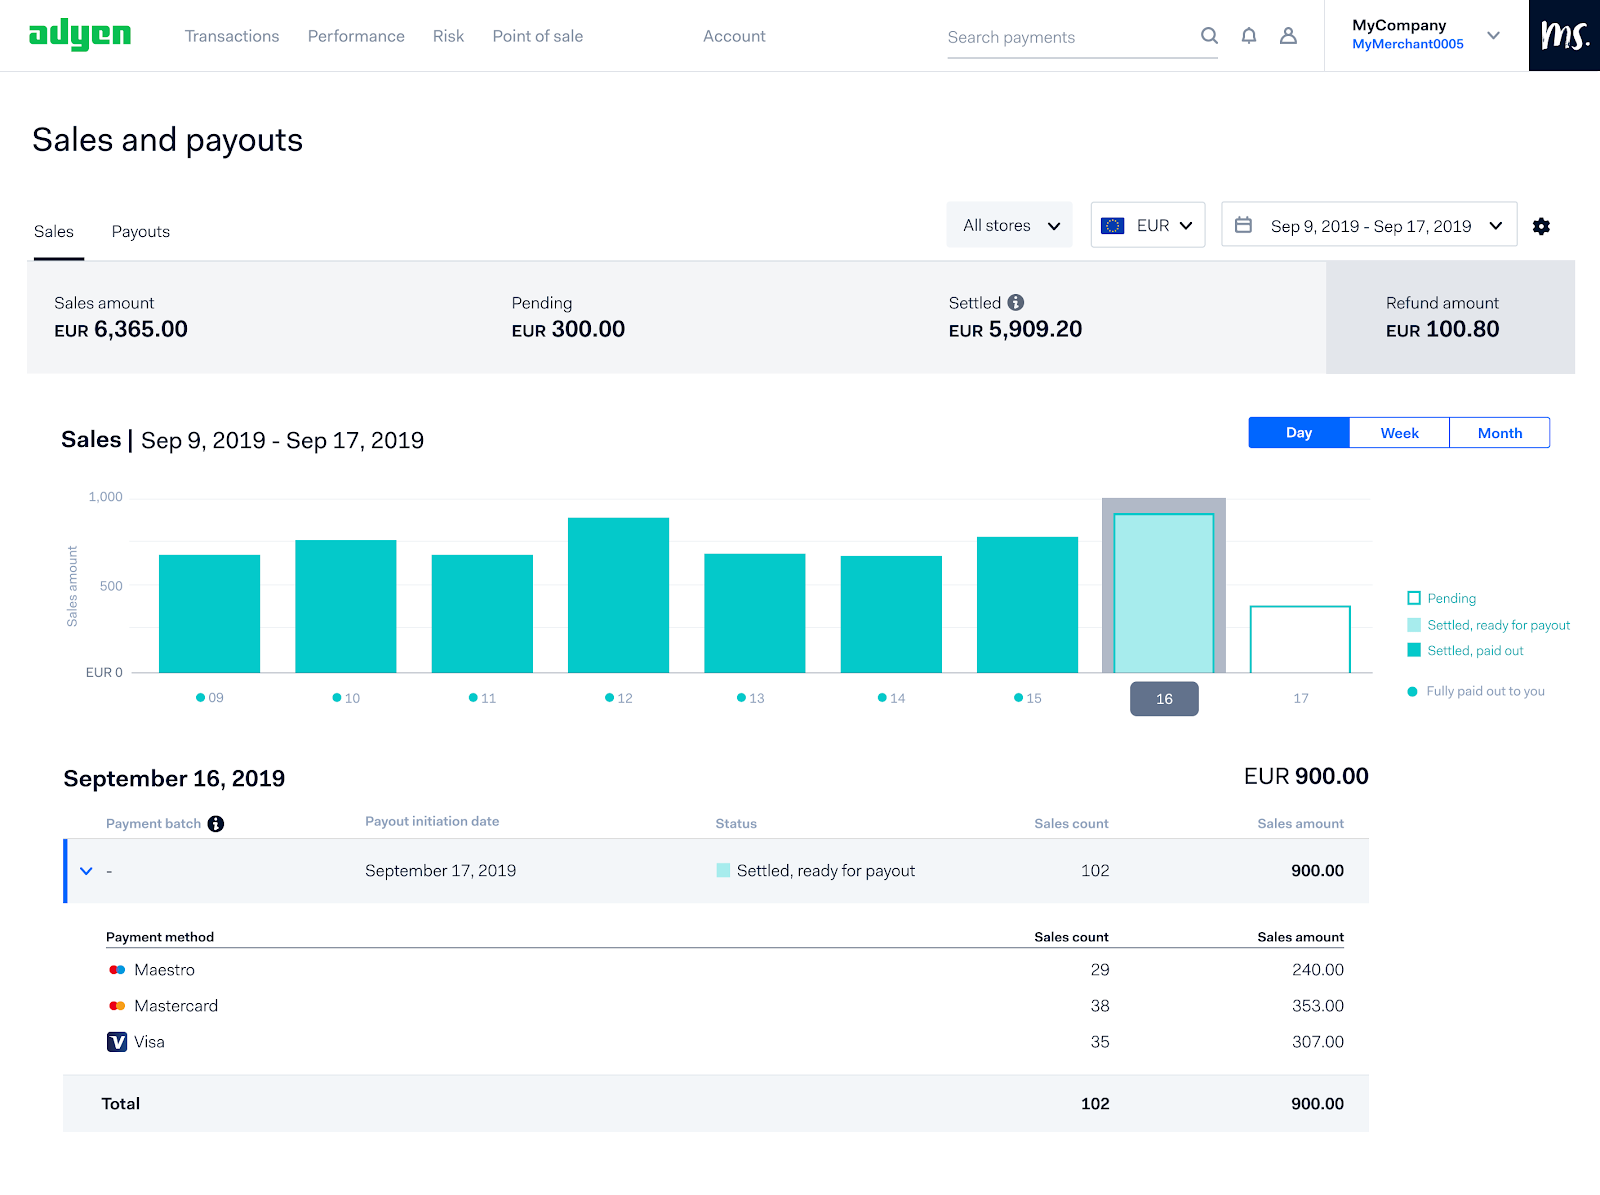The width and height of the screenshot is (1600, 1195).
Task: Click the Adyen logo
Action: [80, 36]
